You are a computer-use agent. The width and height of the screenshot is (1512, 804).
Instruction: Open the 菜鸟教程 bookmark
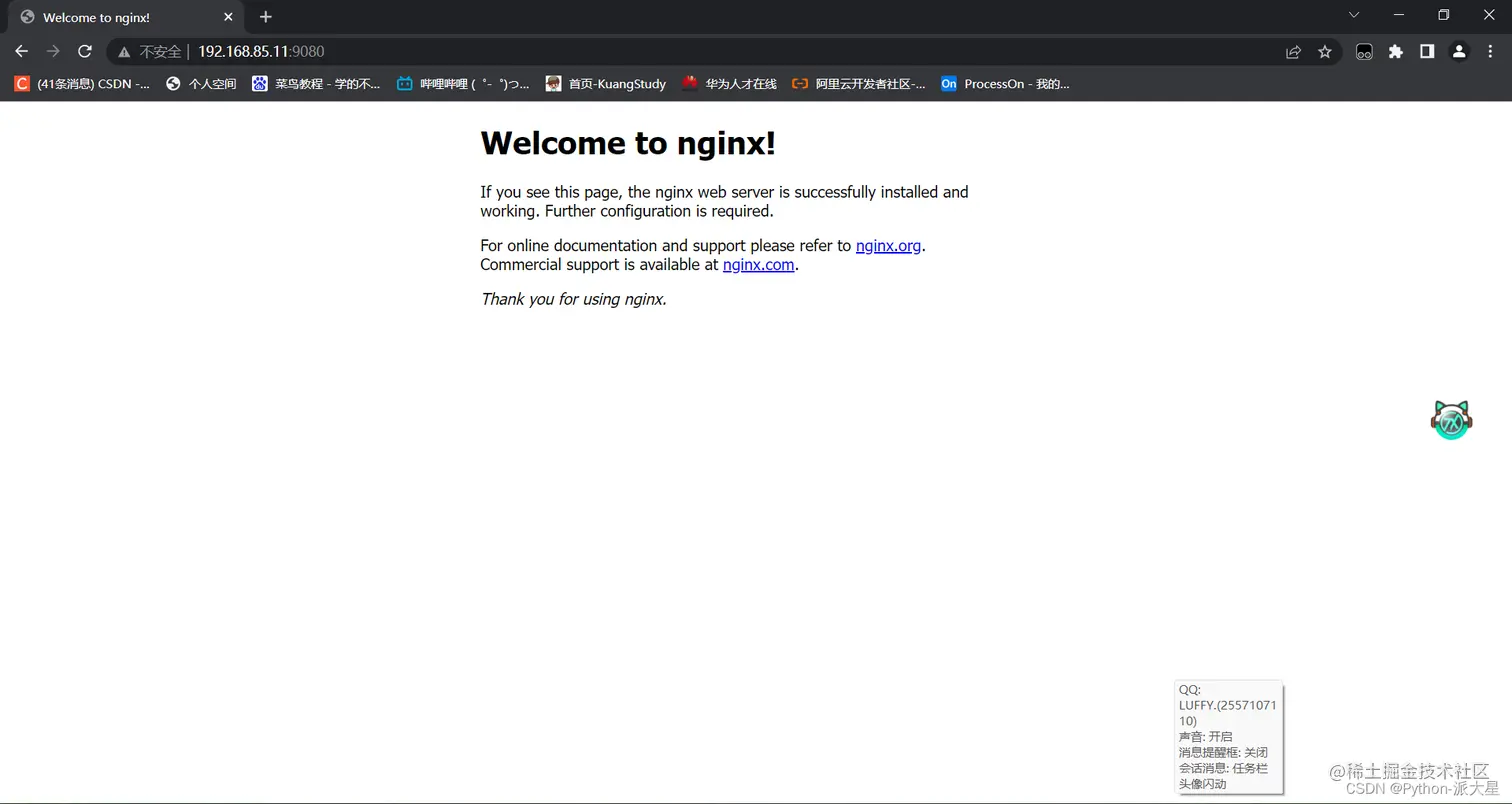[316, 84]
